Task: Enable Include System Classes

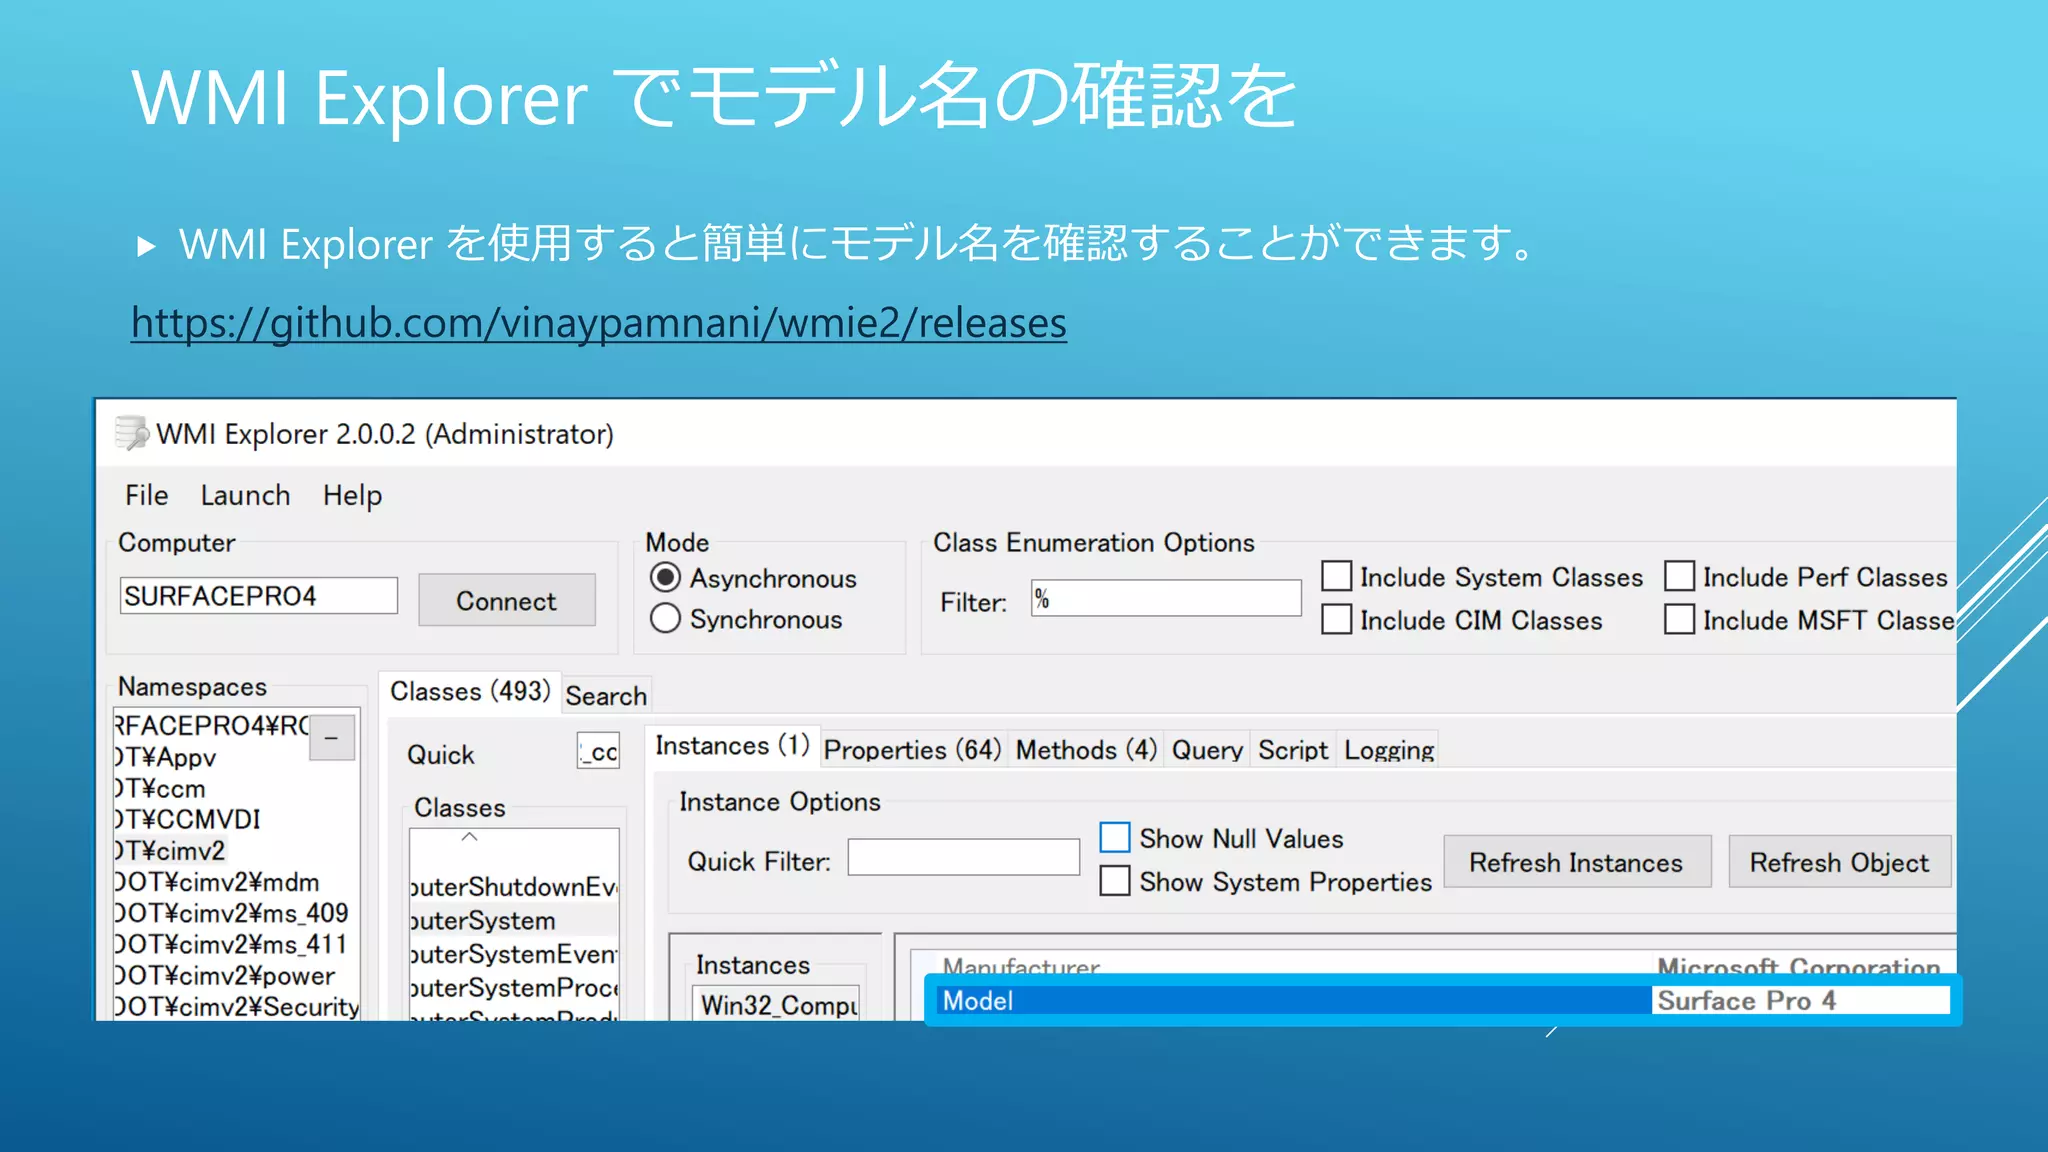Action: (1337, 577)
